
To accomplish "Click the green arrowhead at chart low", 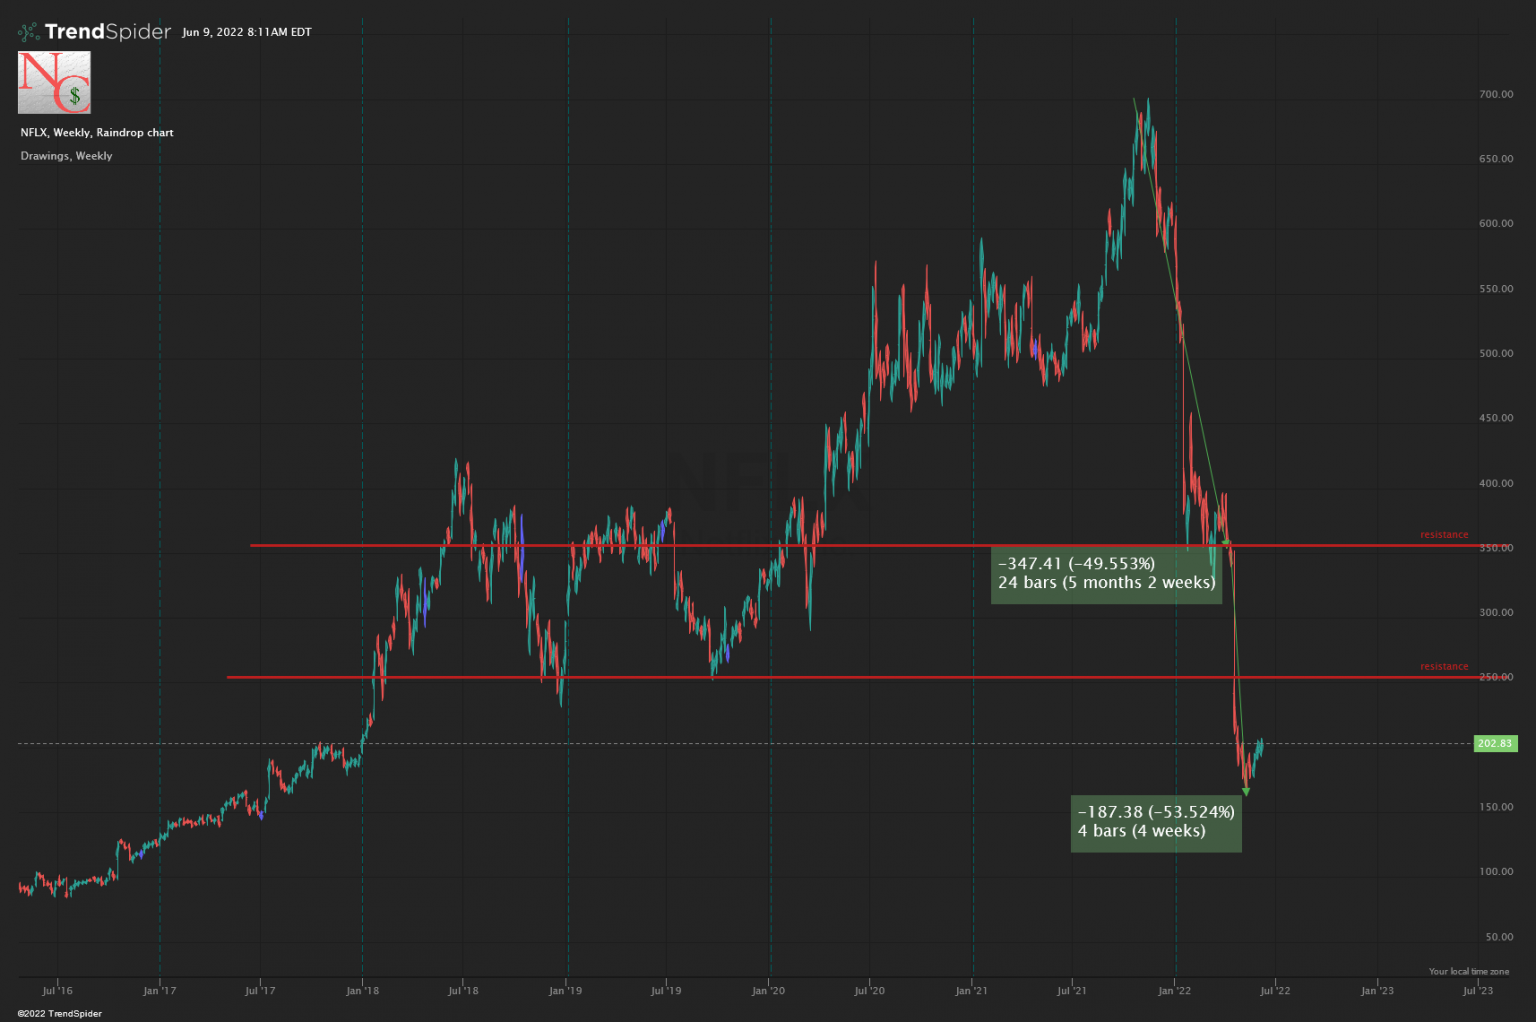I will pos(1245,792).
